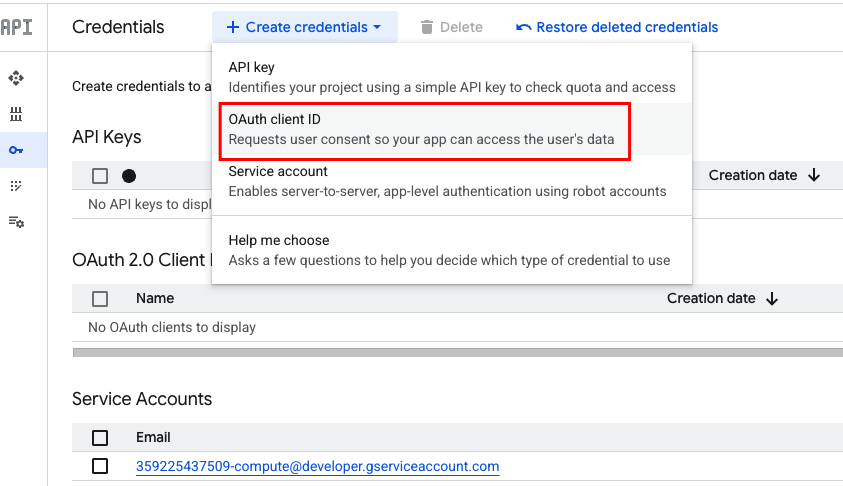Tick the select-all checkbox in OAuth 2.0 Client table
This screenshot has height=486, width=843.
100,298
